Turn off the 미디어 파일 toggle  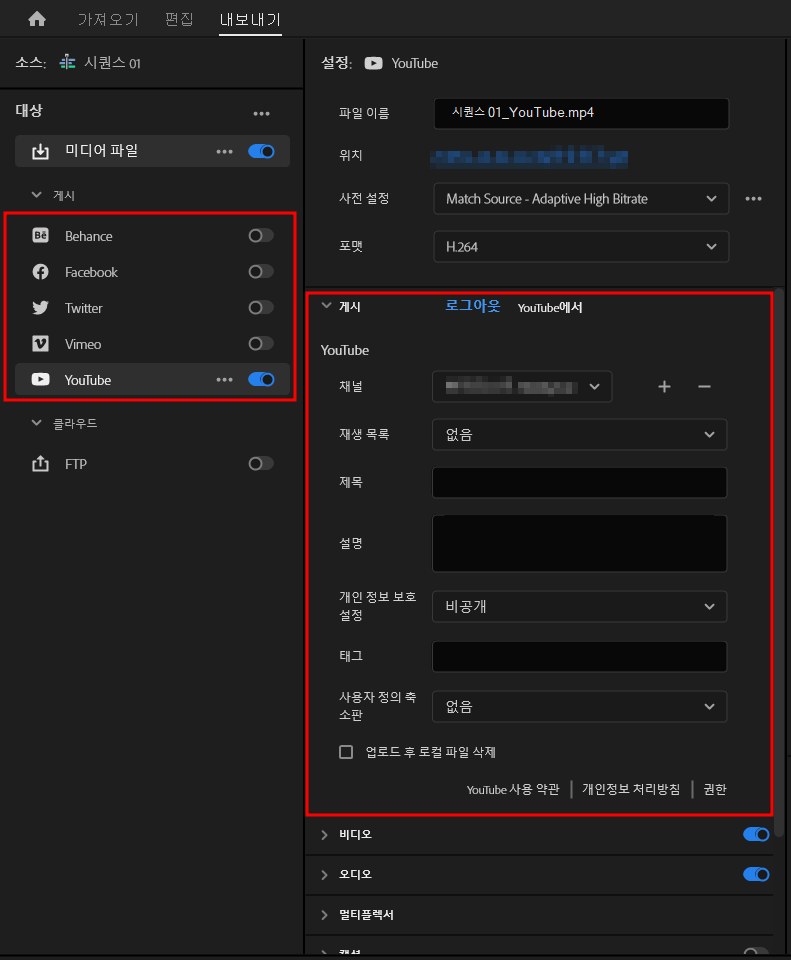pos(261,151)
